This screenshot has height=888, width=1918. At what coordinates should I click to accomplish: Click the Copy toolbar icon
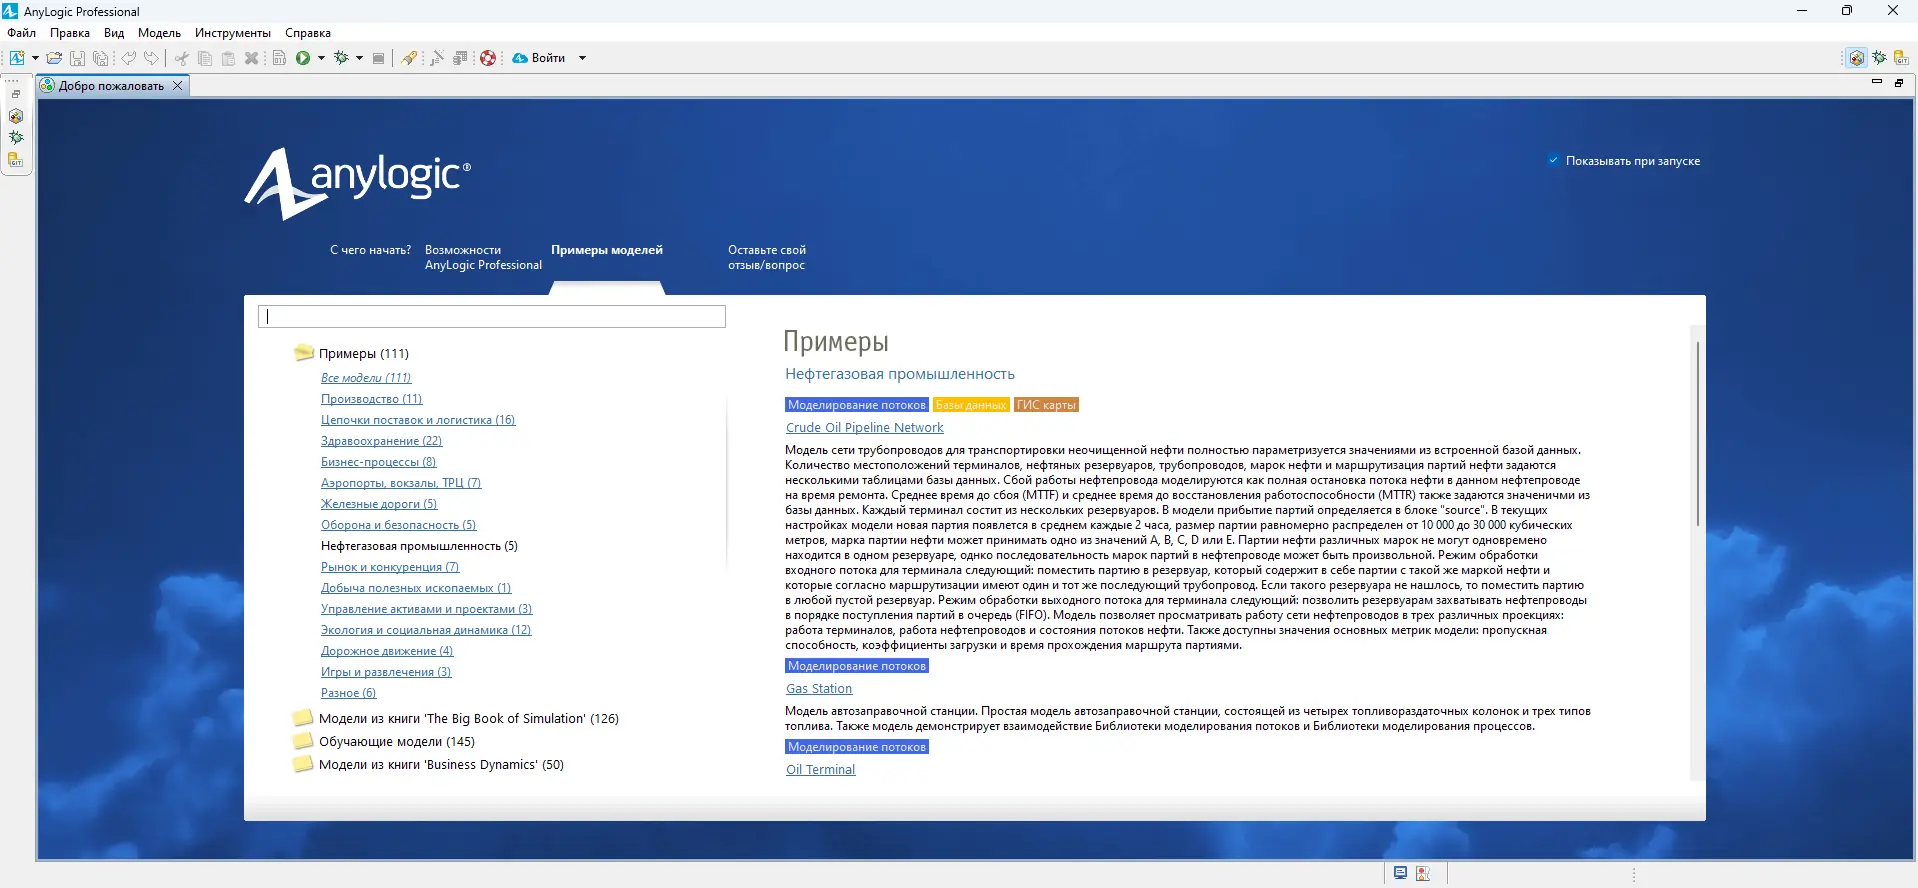[x=205, y=58]
